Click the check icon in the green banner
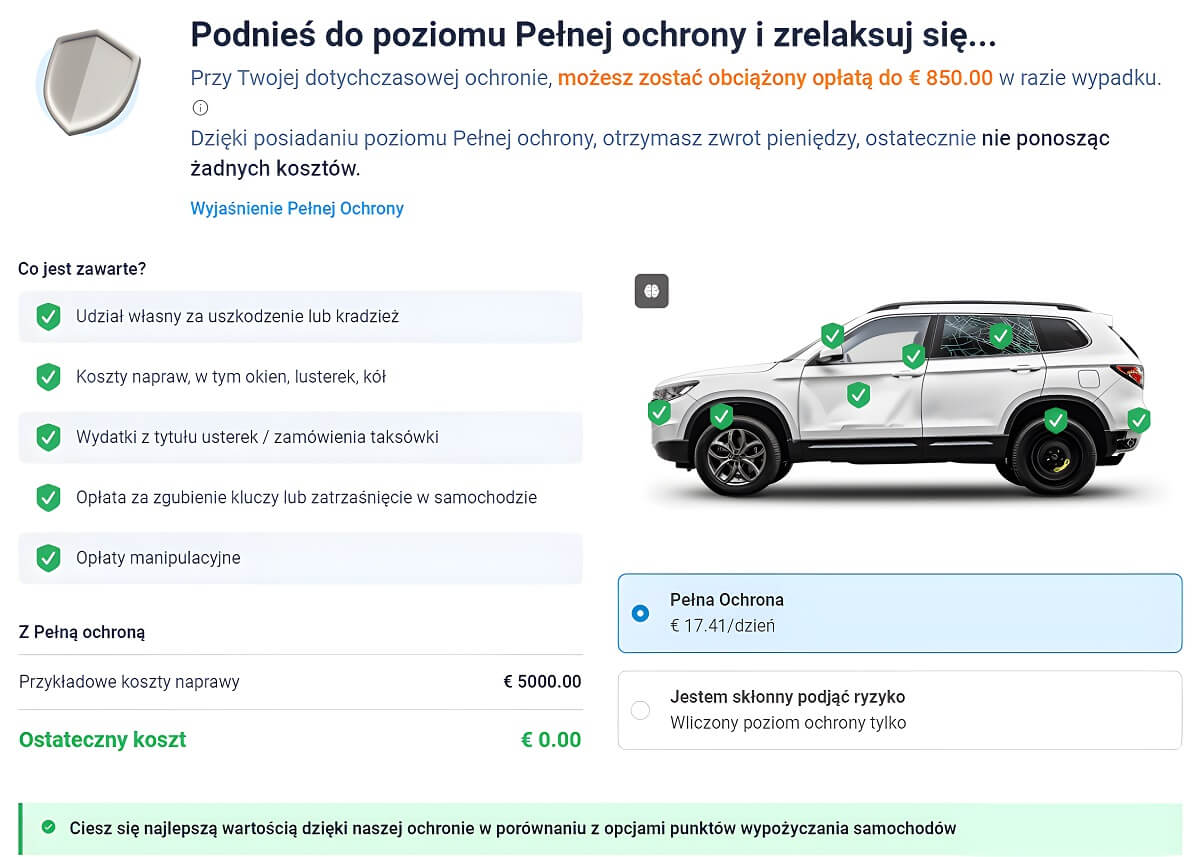 48,827
